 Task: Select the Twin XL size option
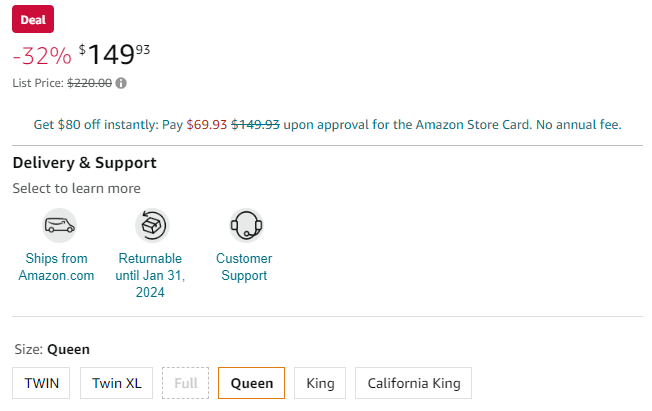(115, 383)
